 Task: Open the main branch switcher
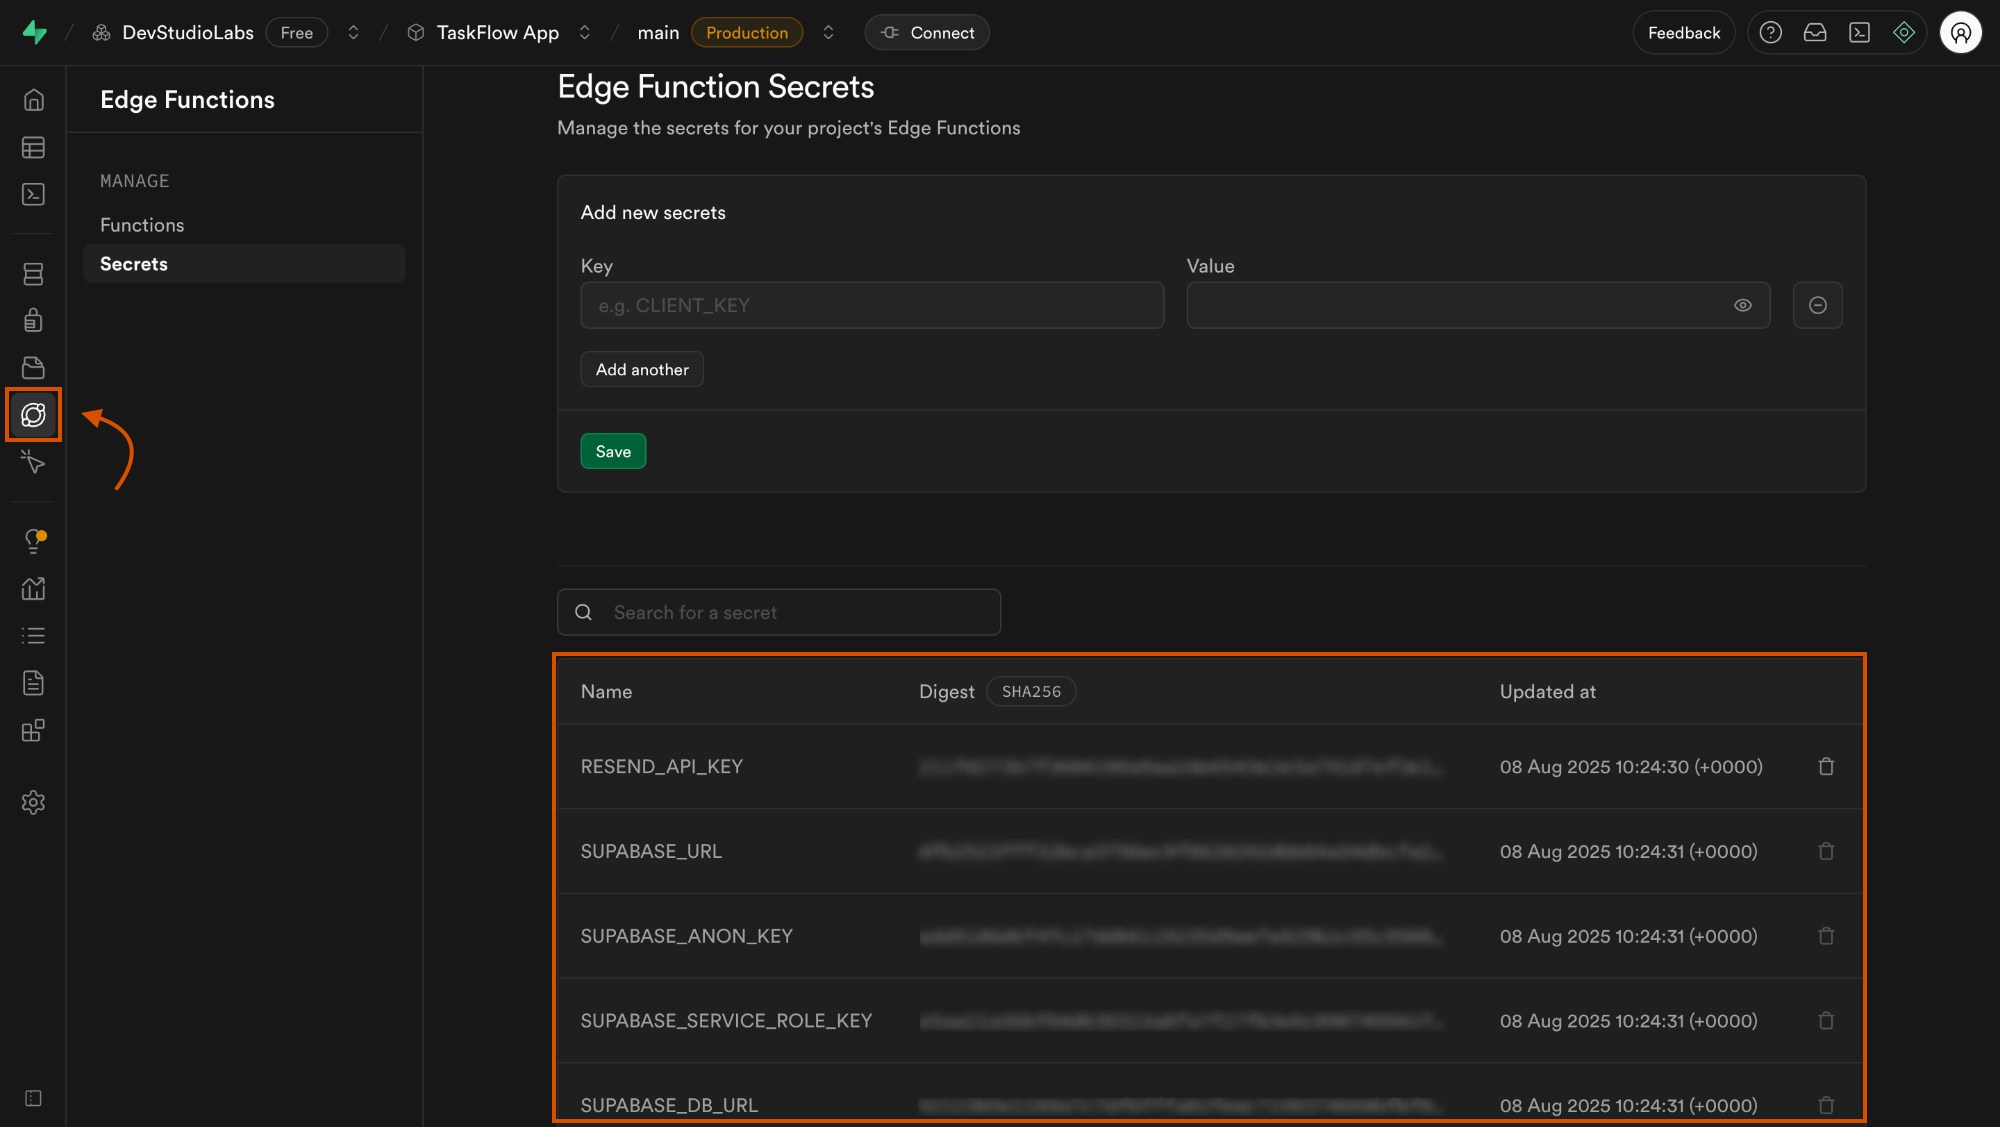828,32
